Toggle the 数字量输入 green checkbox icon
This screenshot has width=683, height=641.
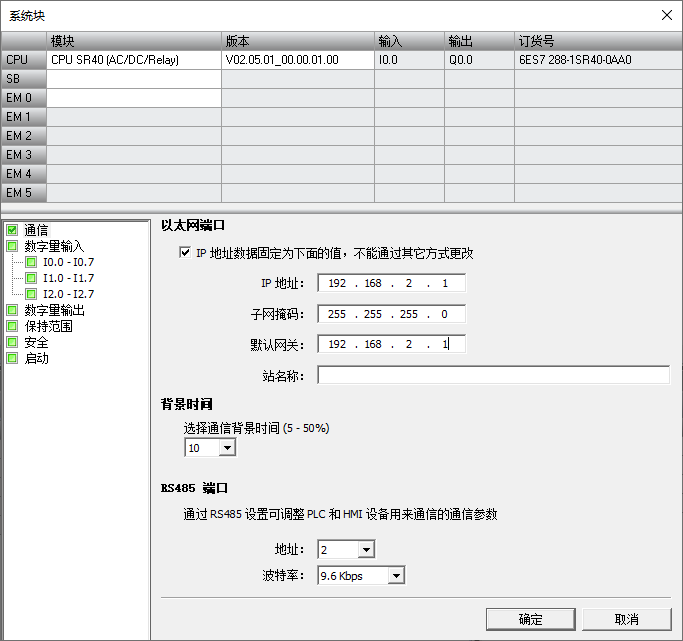click(12, 246)
